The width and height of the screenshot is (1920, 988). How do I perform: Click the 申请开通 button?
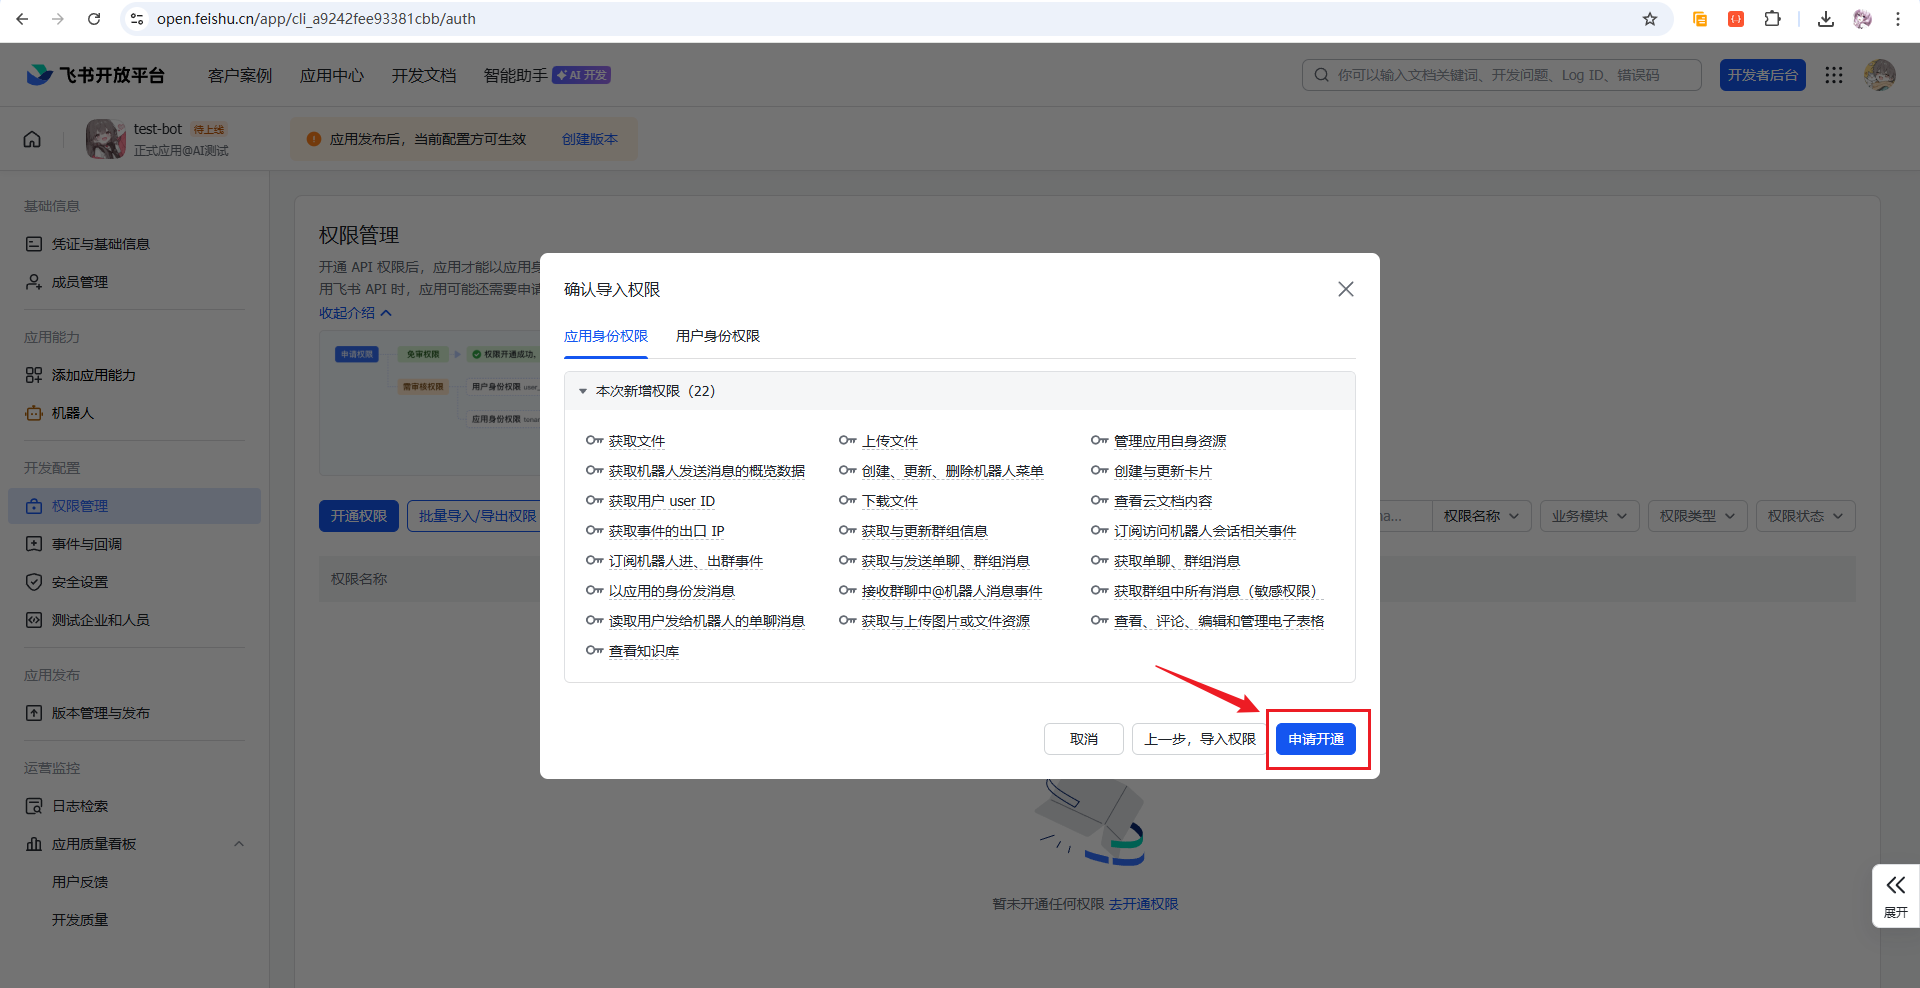click(1315, 739)
